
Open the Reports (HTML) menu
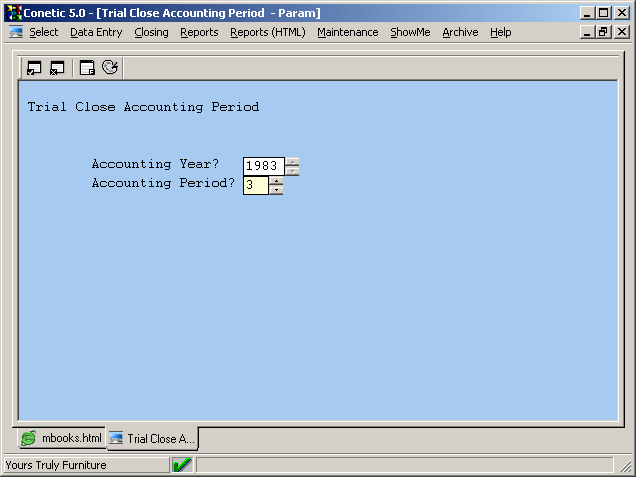267,32
